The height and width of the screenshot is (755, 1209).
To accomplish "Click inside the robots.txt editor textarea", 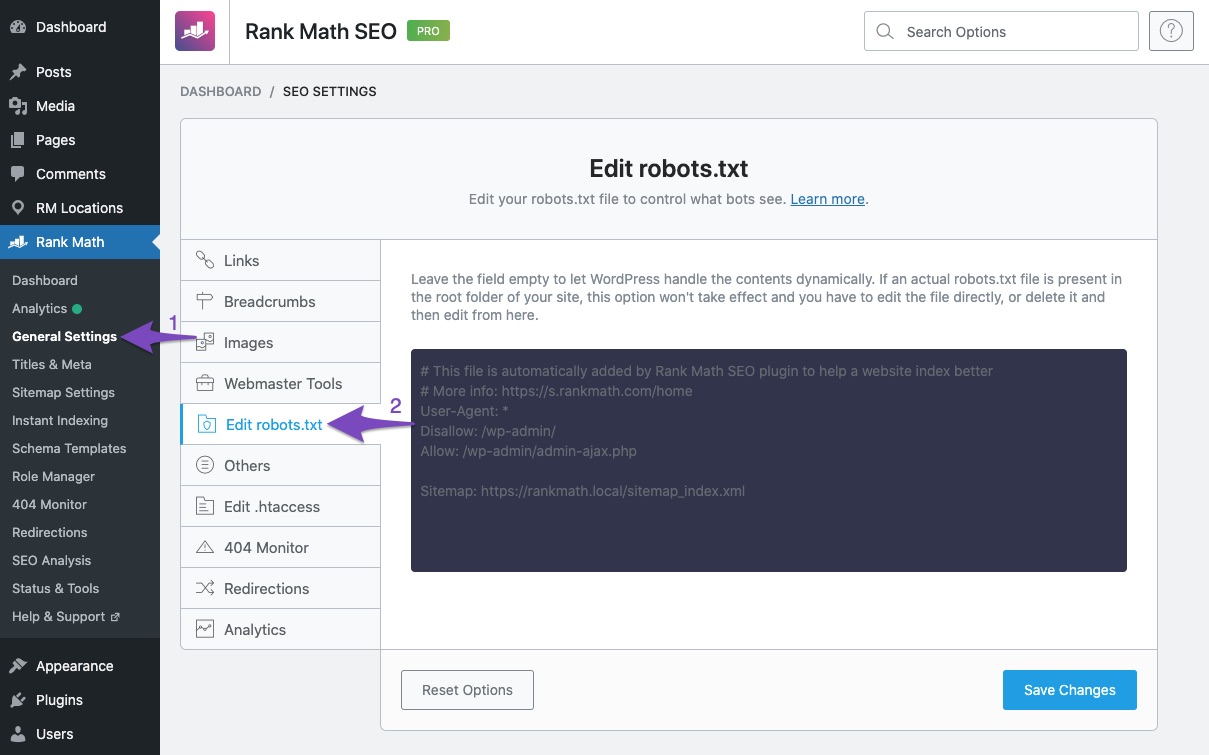I will [x=769, y=460].
